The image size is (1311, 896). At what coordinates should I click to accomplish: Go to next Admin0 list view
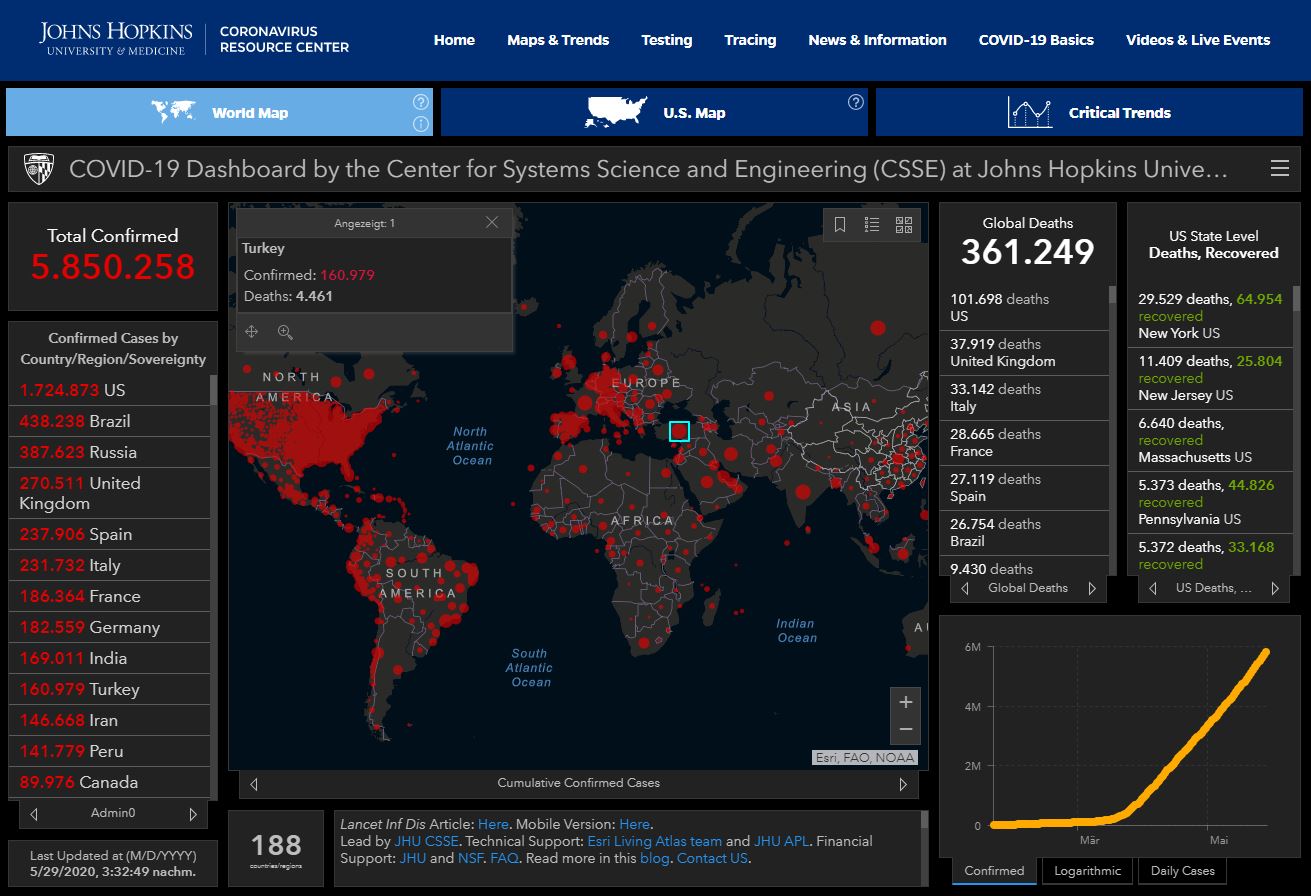(193, 814)
